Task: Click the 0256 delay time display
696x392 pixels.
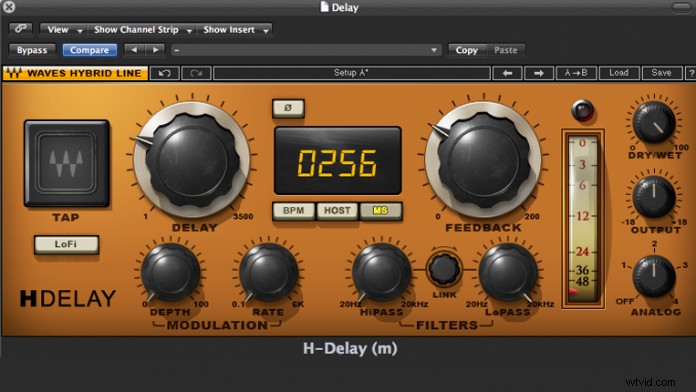Action: point(337,161)
